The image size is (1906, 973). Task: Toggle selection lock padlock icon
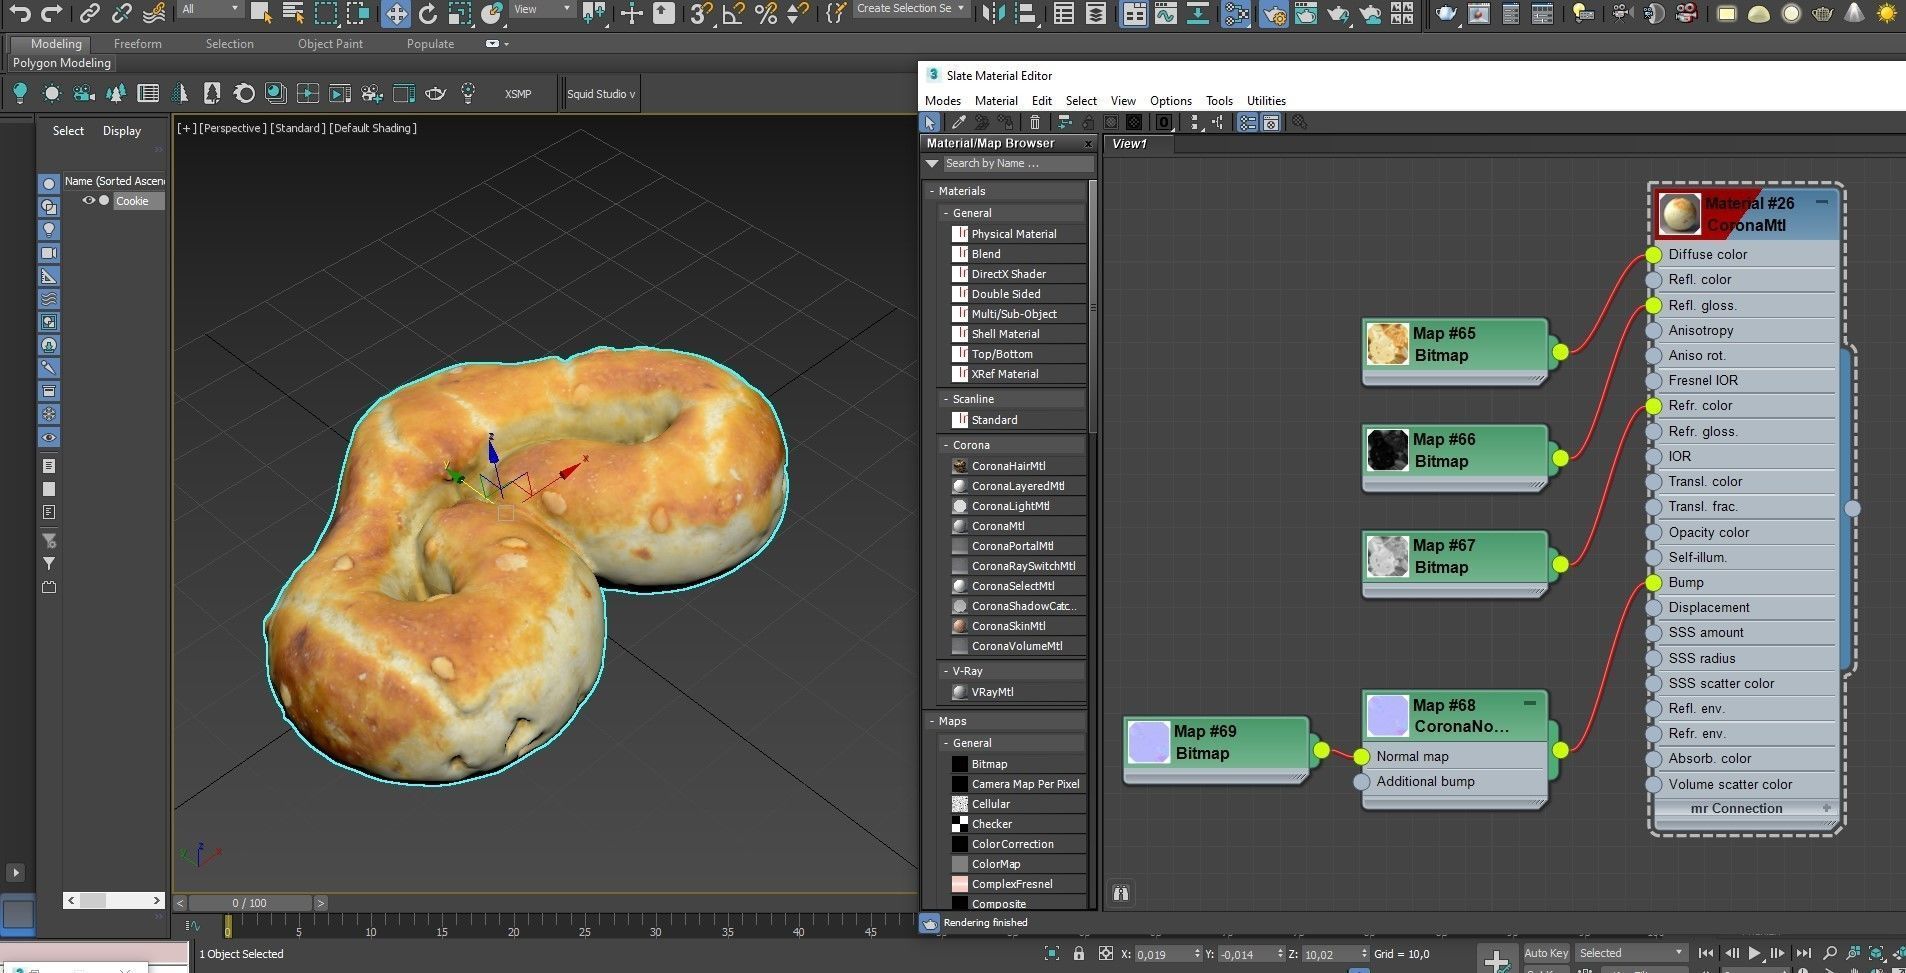pyautogui.click(x=1078, y=954)
